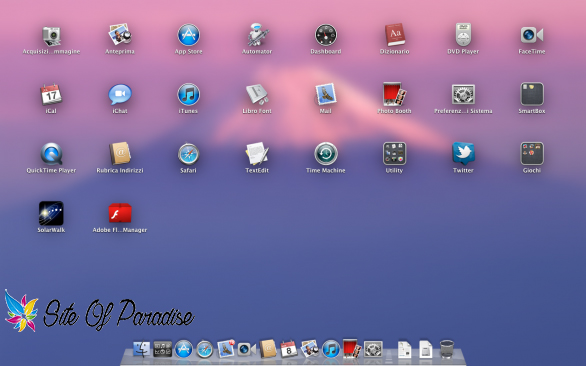Launch SolarWalk

point(51,213)
